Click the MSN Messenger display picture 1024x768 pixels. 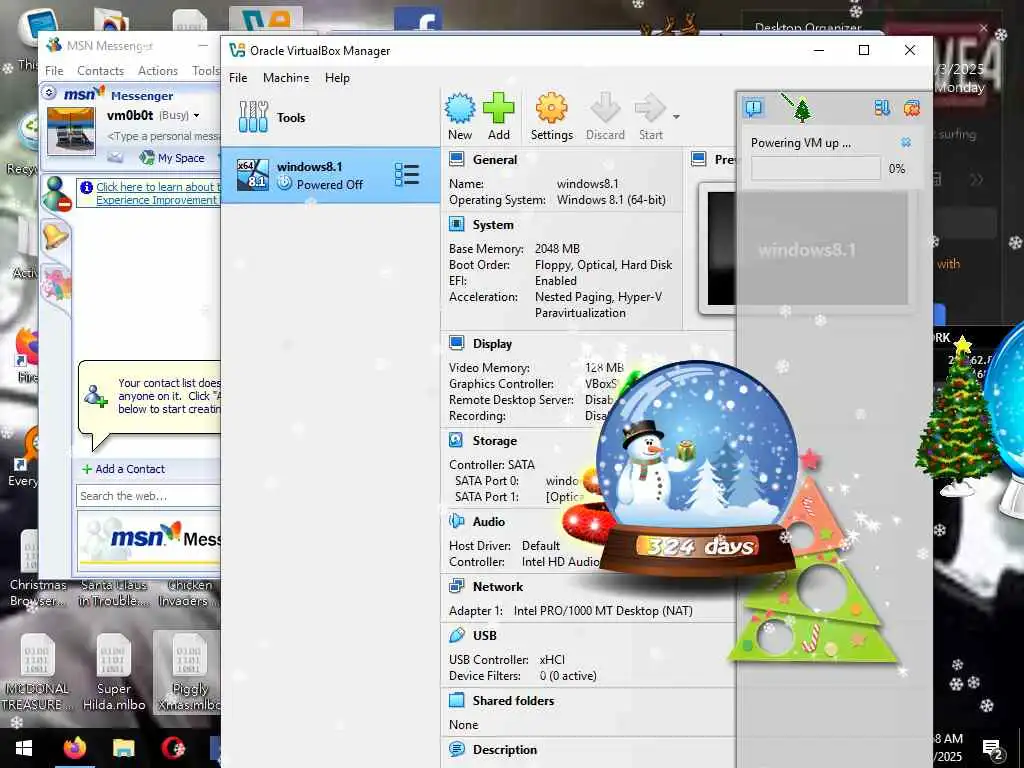[71, 130]
